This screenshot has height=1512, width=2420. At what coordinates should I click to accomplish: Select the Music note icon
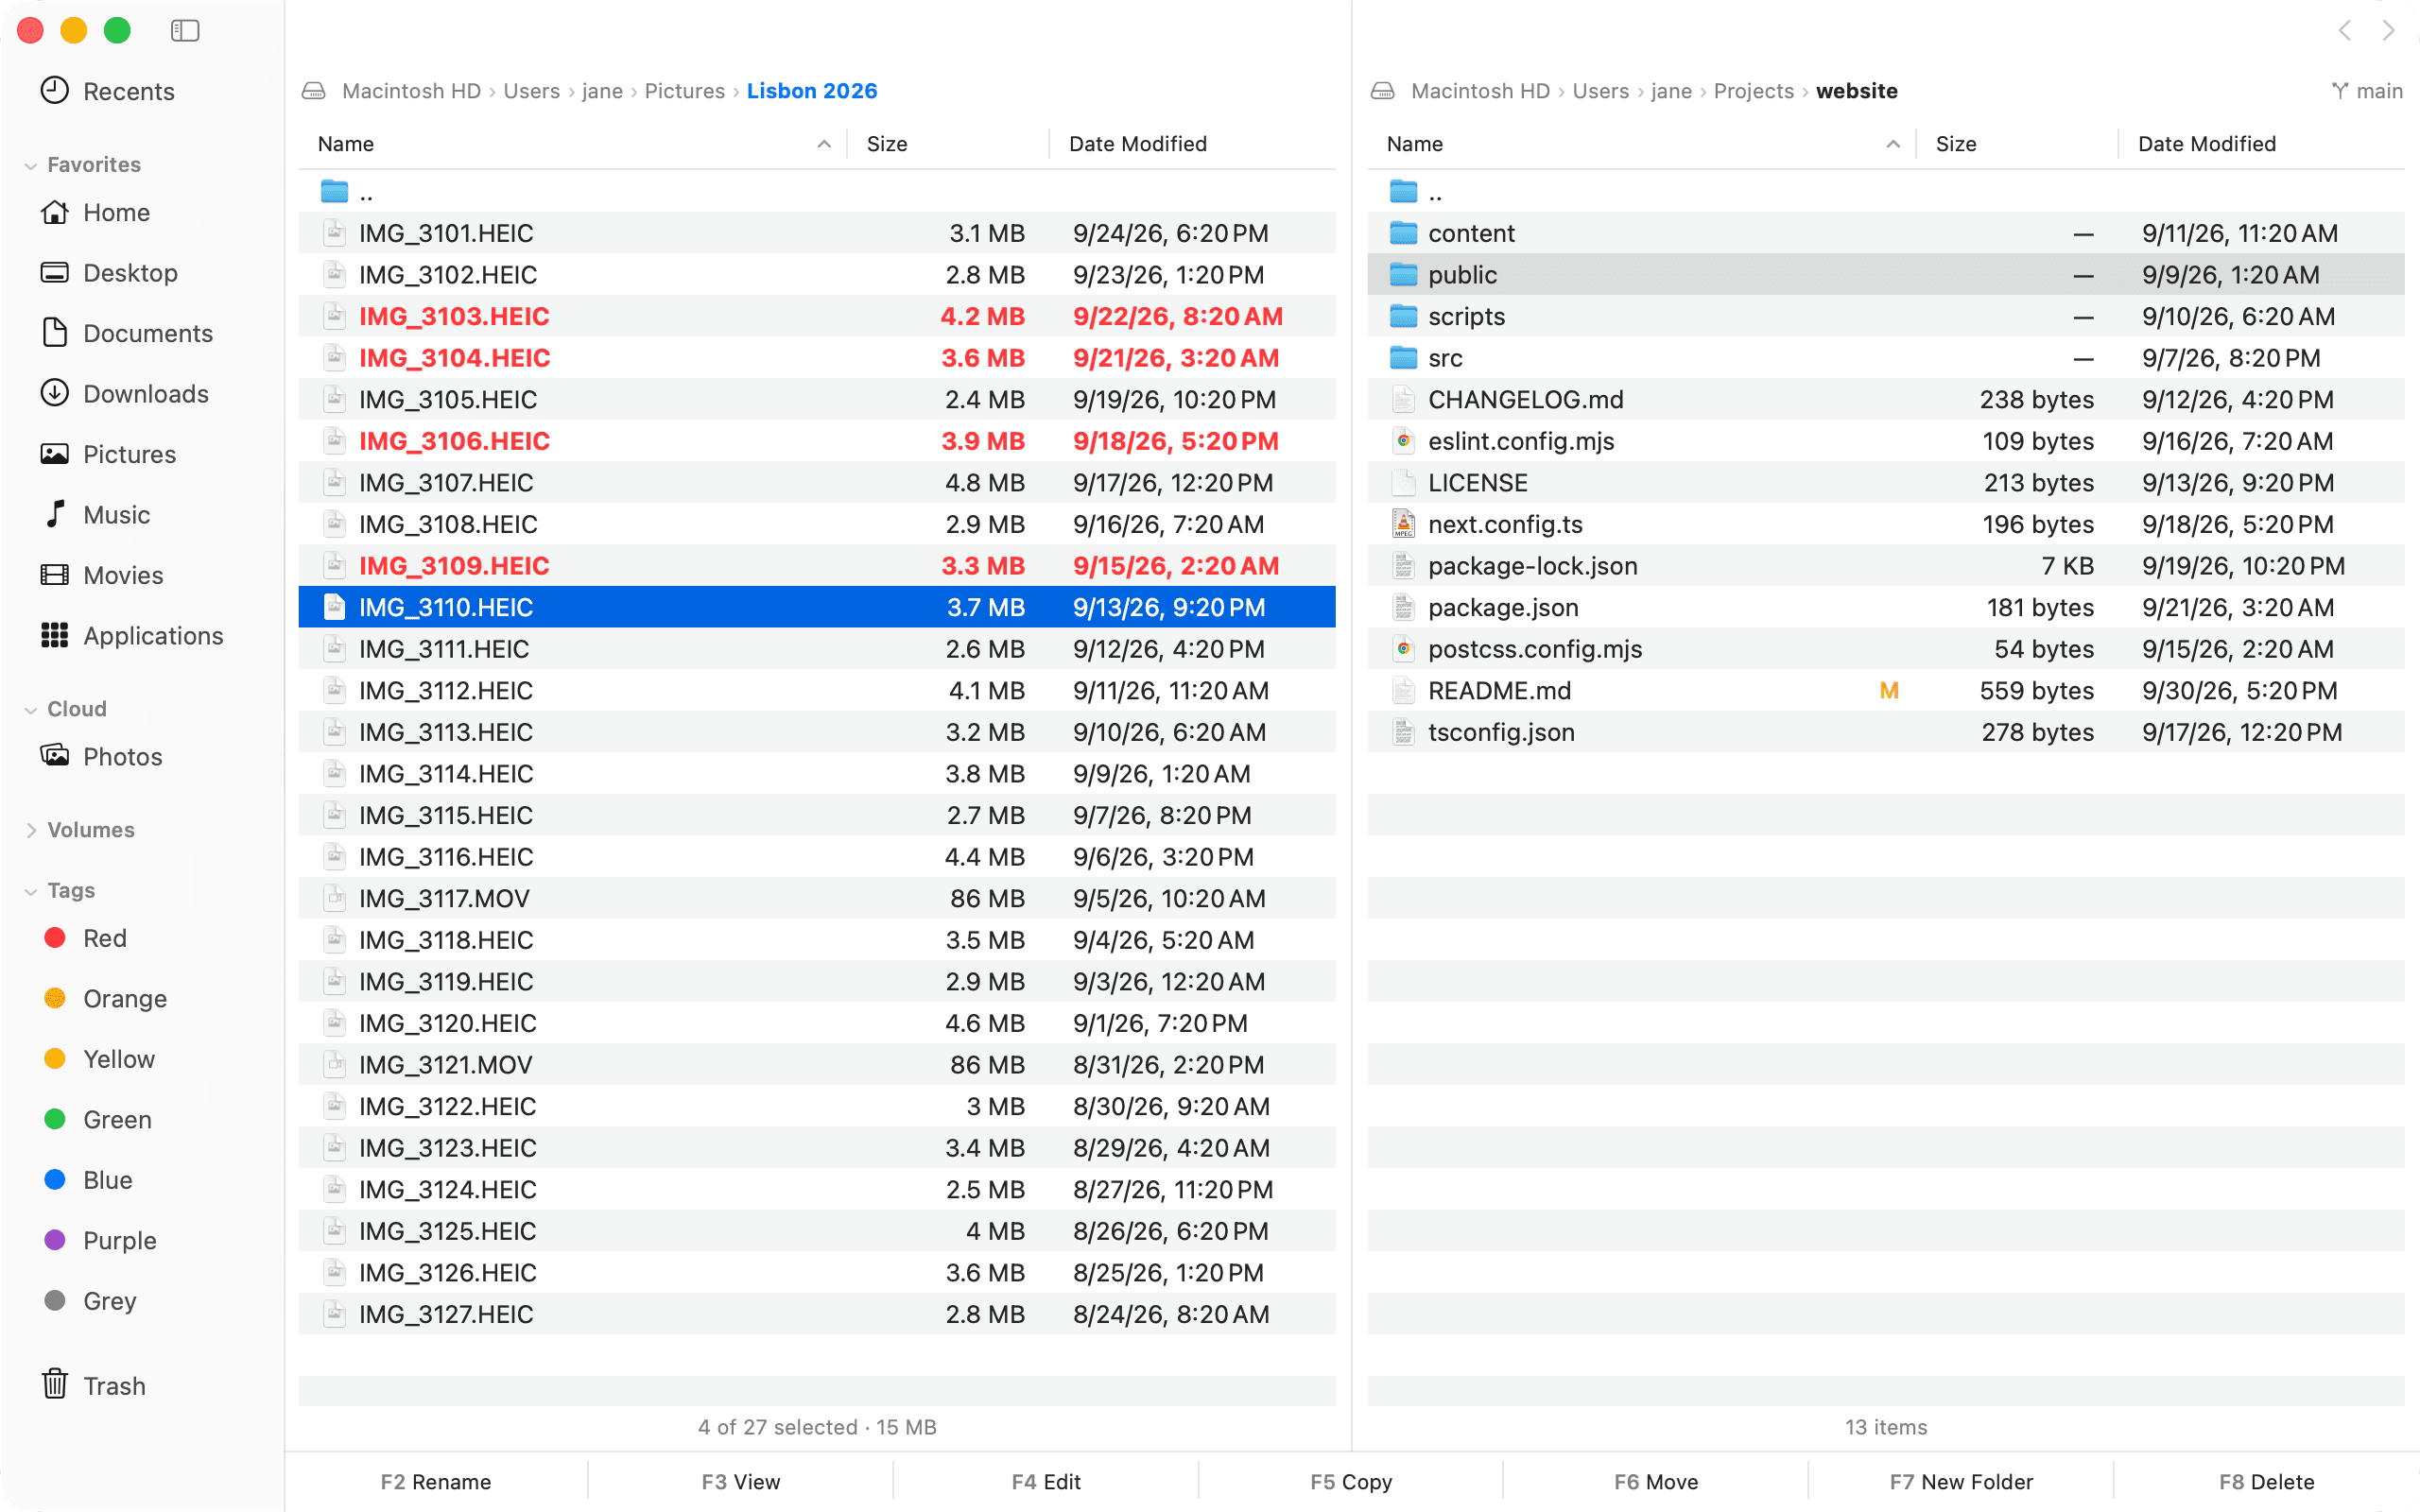tap(55, 514)
